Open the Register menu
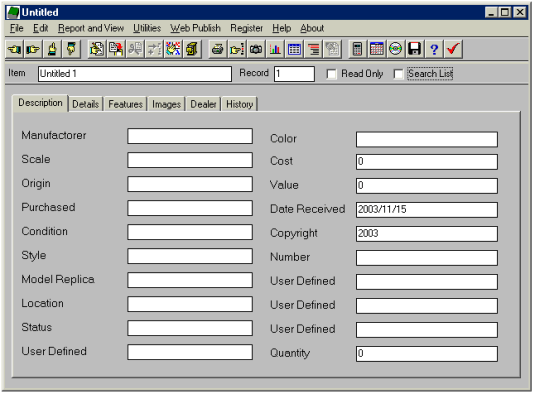The image size is (535, 394). (246, 28)
